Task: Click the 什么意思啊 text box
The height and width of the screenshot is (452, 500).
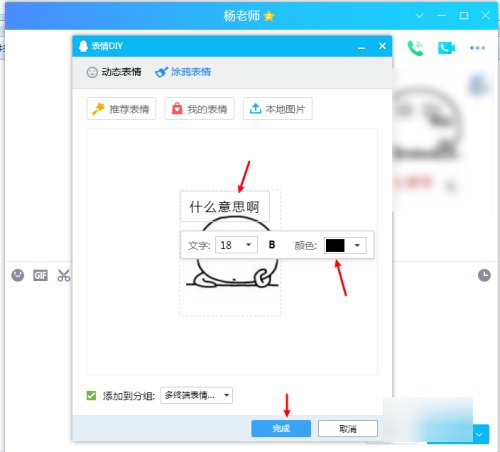Action: pyautogui.click(x=225, y=207)
